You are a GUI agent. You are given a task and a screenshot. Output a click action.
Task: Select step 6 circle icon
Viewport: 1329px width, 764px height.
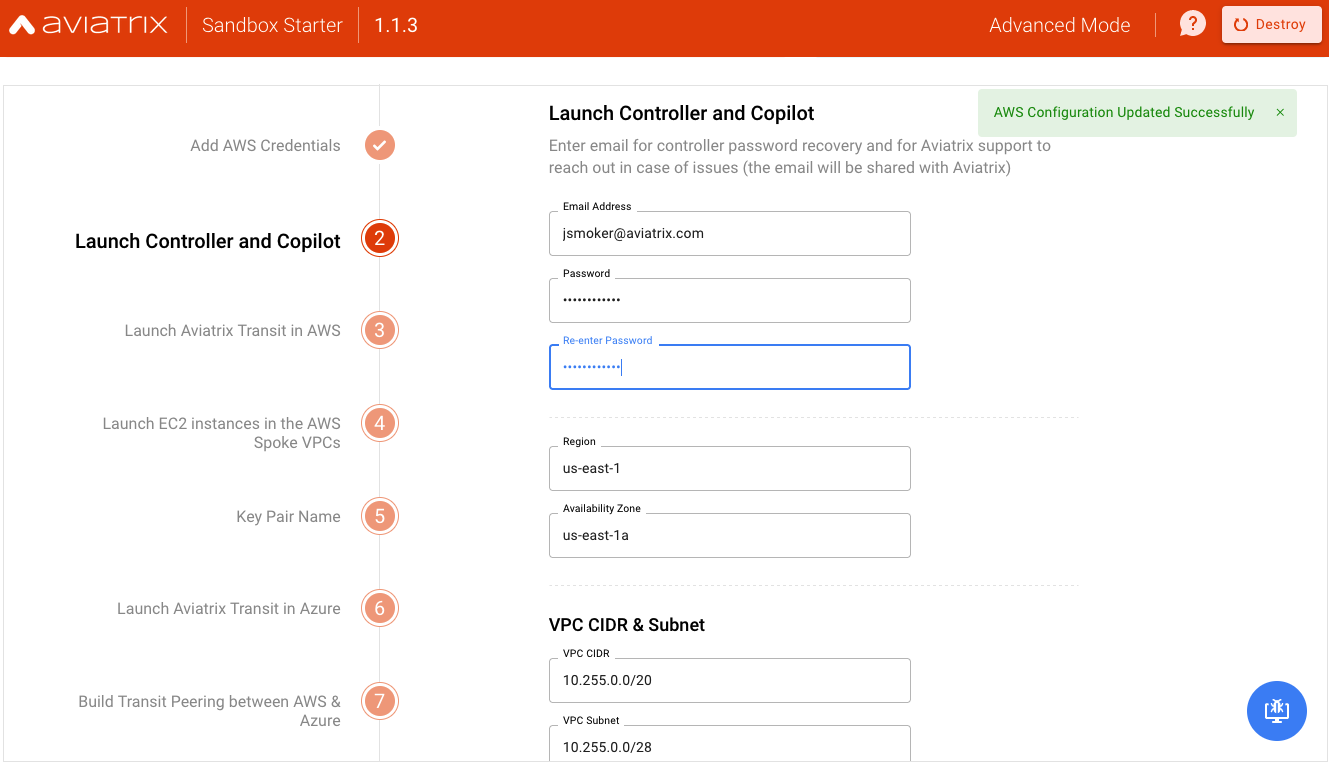click(380, 608)
